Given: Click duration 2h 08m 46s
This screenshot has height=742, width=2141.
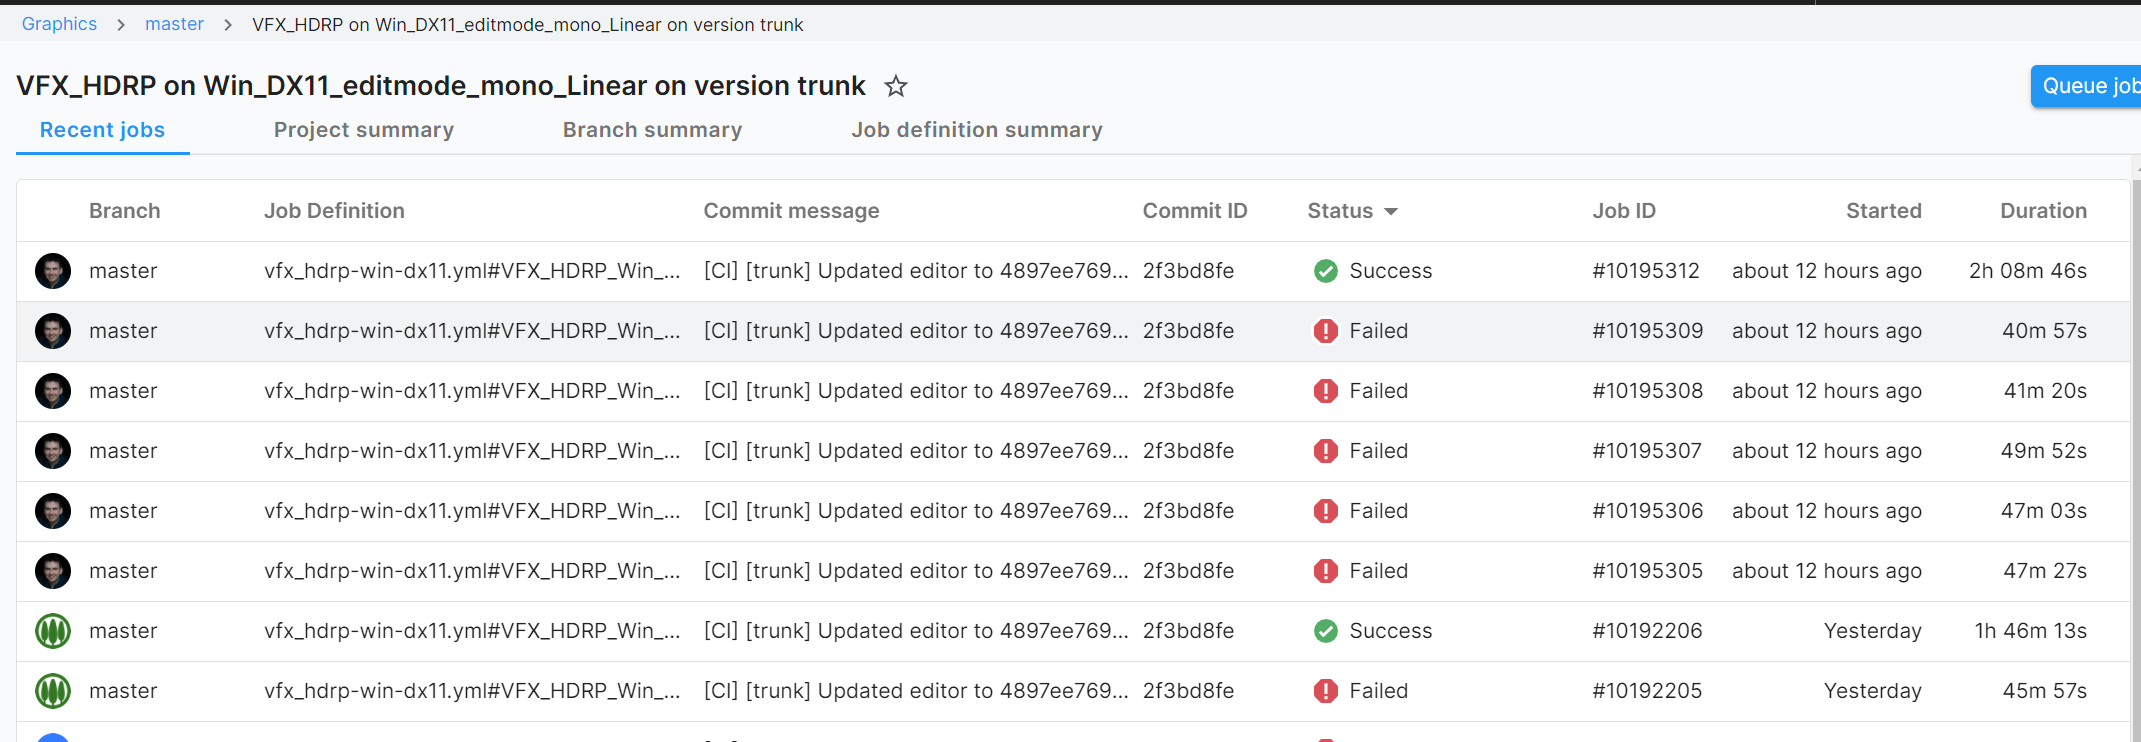Looking at the screenshot, I should pos(2028,271).
